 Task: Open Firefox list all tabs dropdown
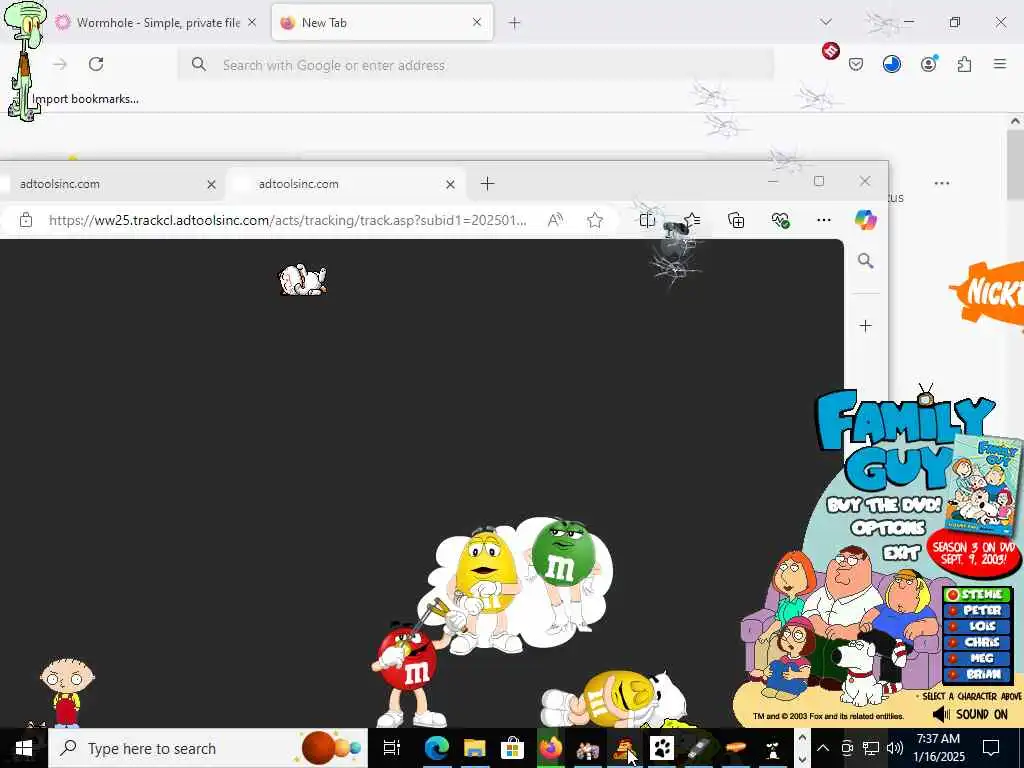[826, 22]
